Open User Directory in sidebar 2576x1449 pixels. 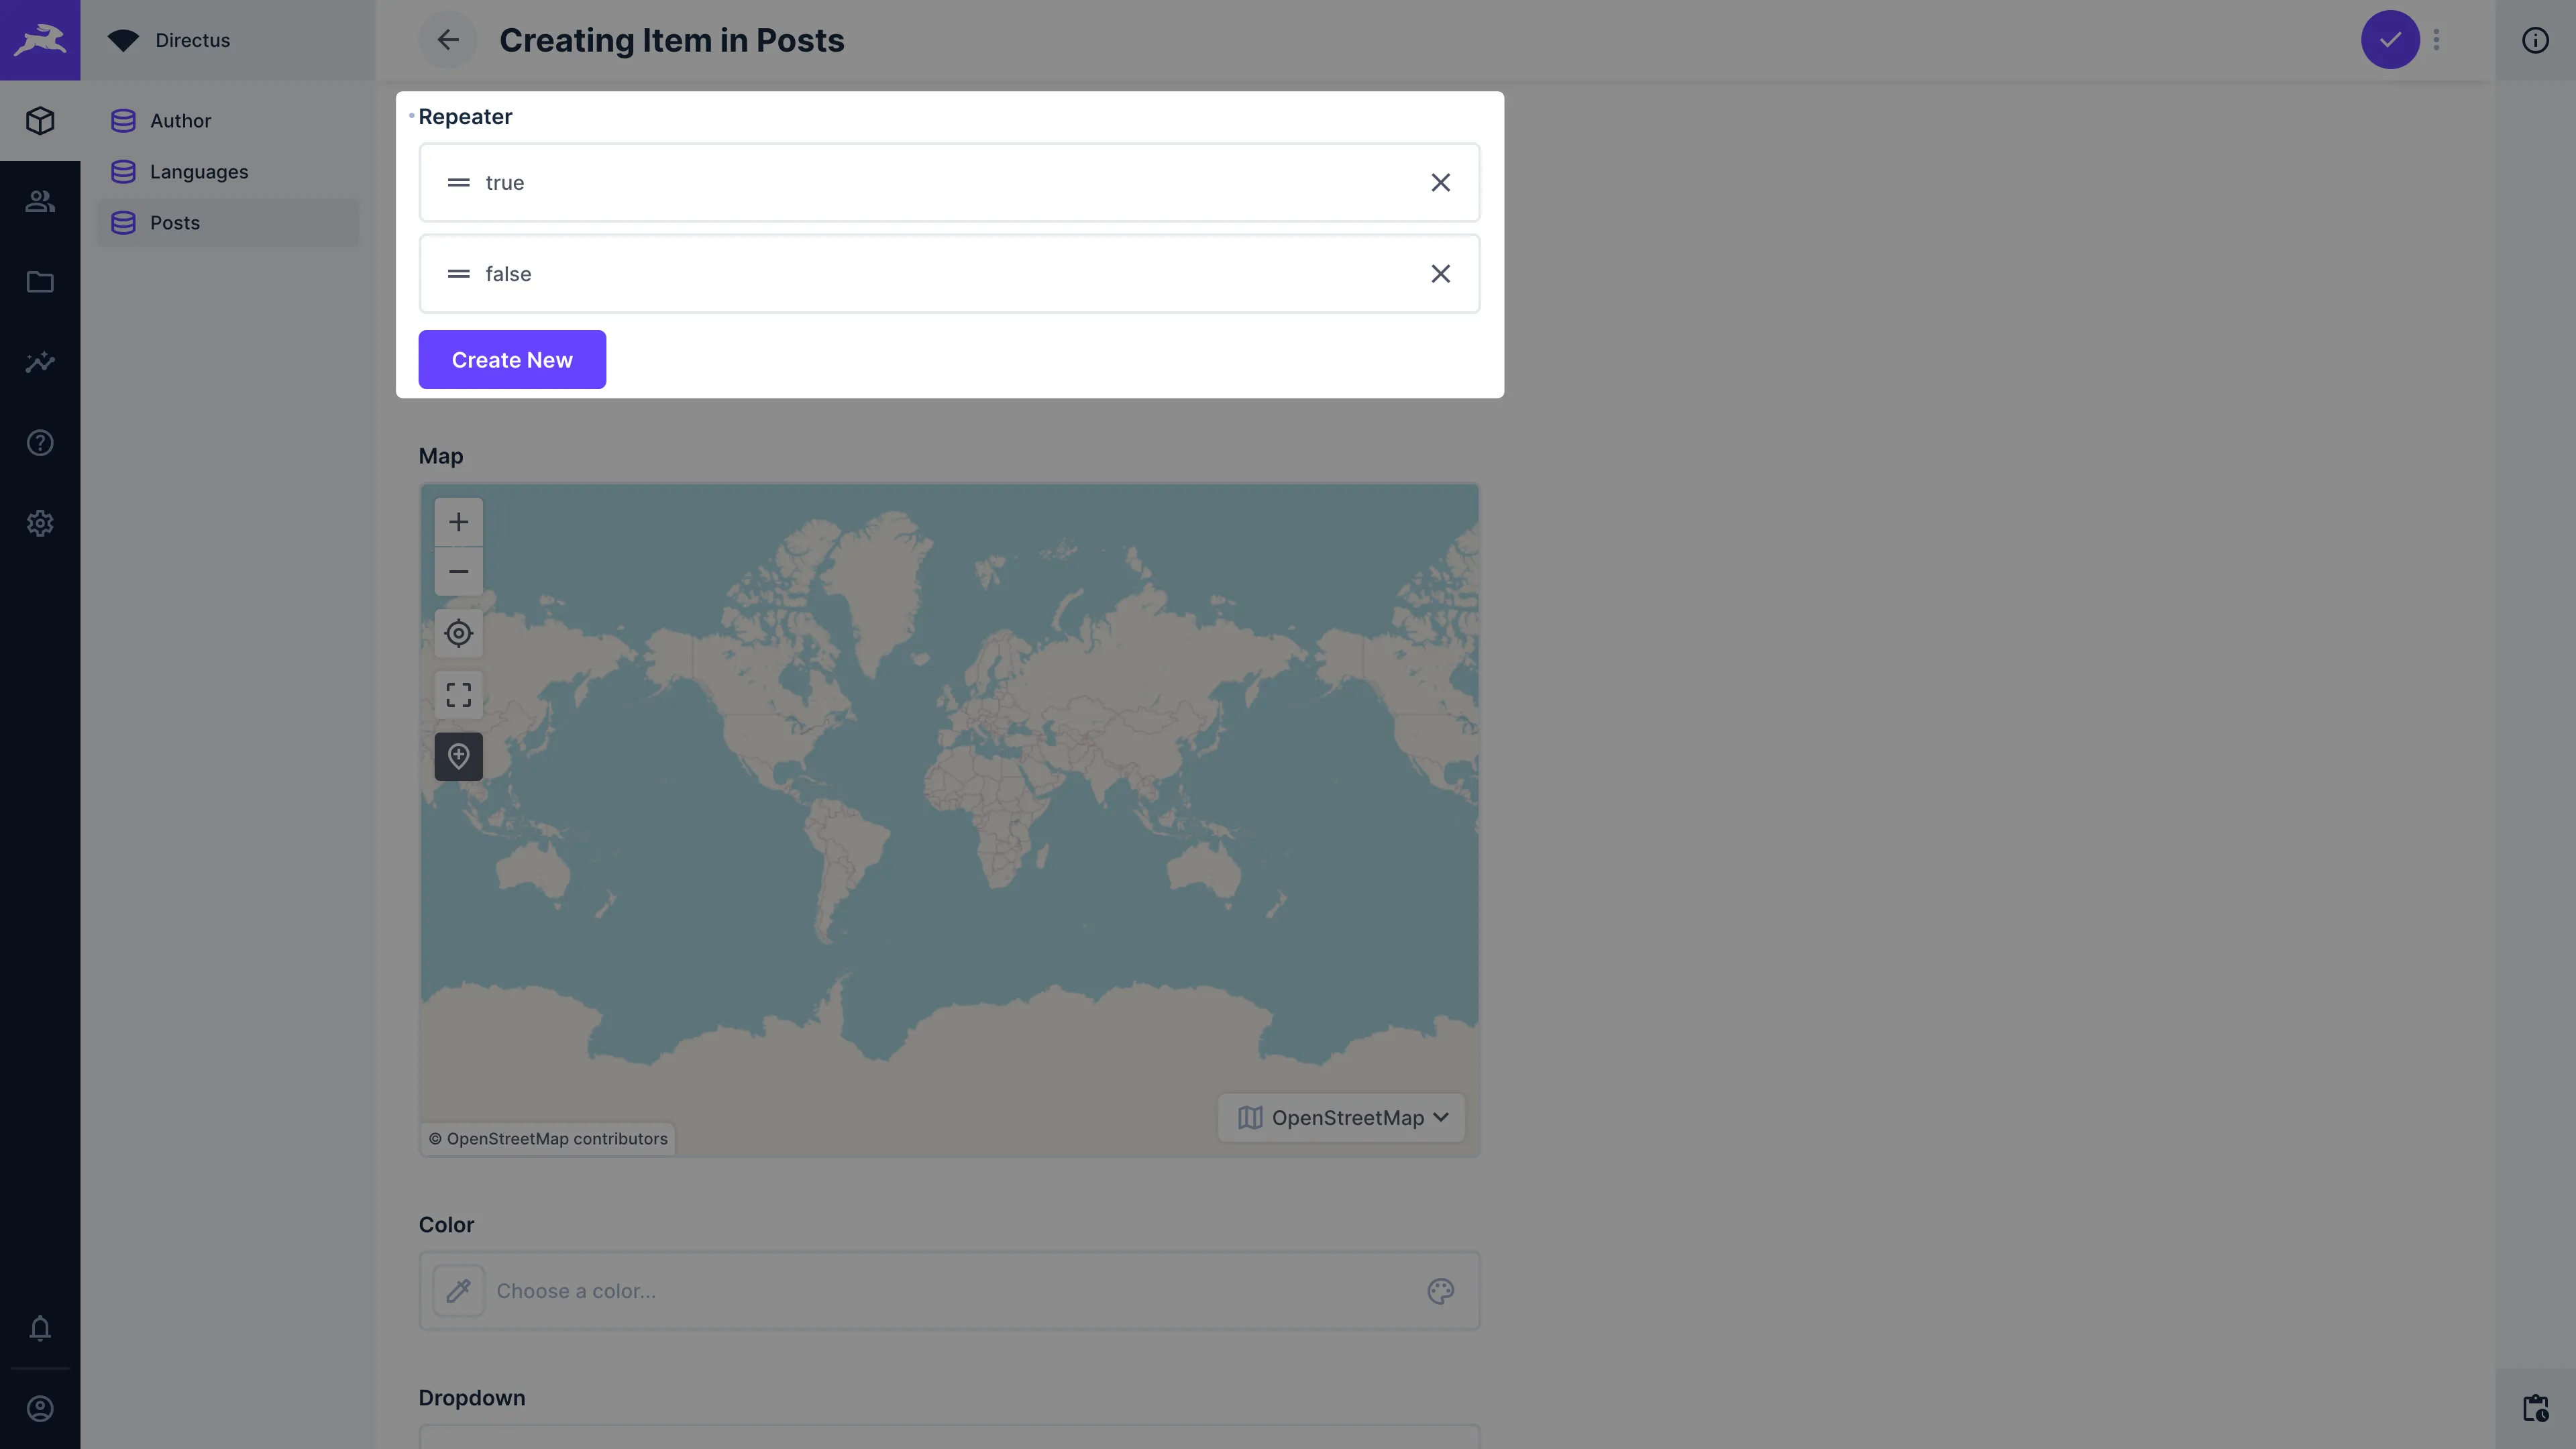40,201
